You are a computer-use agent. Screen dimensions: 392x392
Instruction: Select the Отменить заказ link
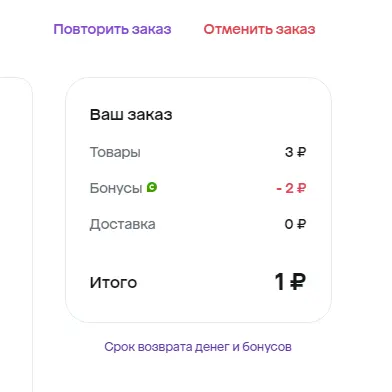click(259, 29)
